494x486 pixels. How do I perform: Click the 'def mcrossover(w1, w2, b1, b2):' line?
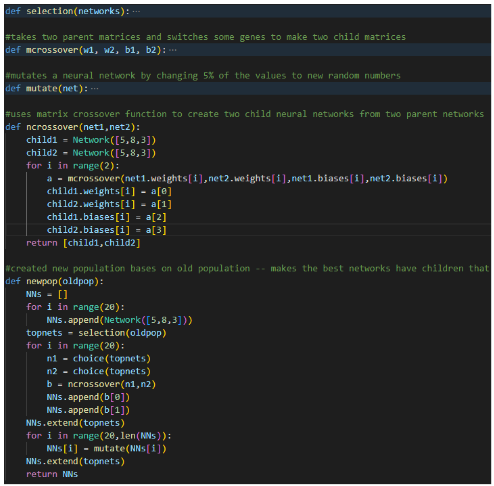pyautogui.click(x=86, y=50)
